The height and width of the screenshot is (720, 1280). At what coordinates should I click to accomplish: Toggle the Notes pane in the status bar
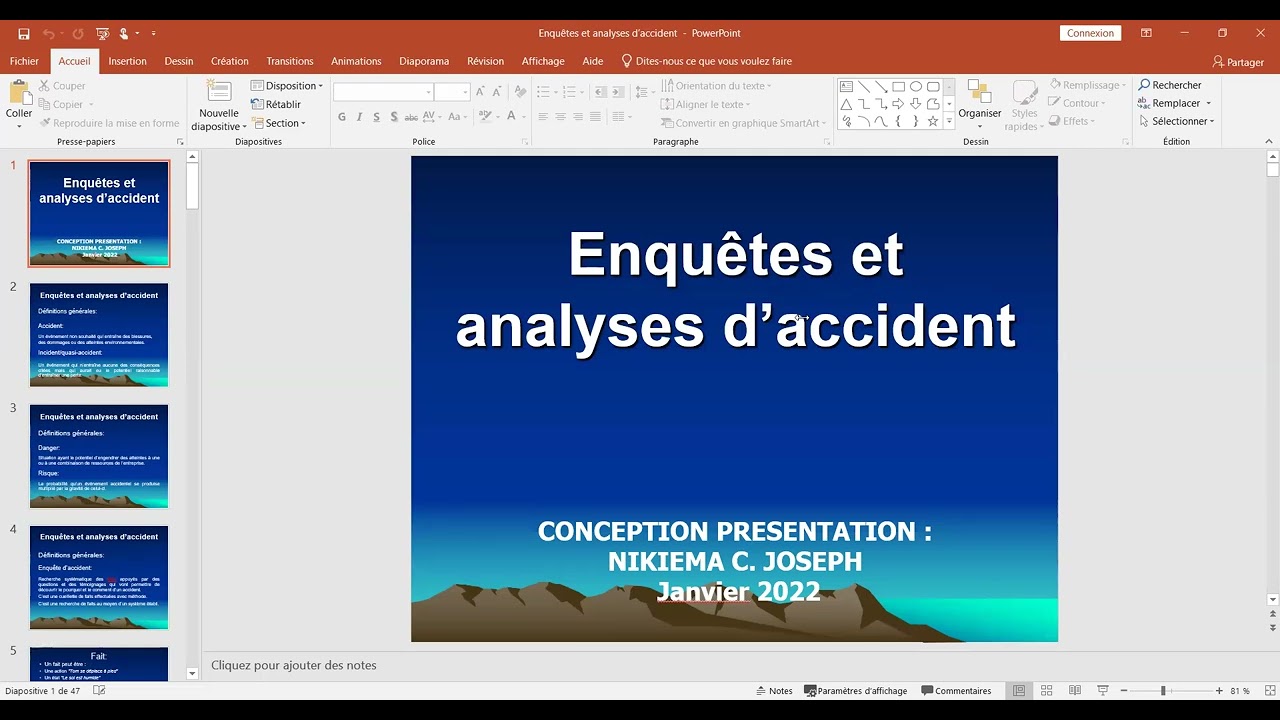click(x=774, y=691)
